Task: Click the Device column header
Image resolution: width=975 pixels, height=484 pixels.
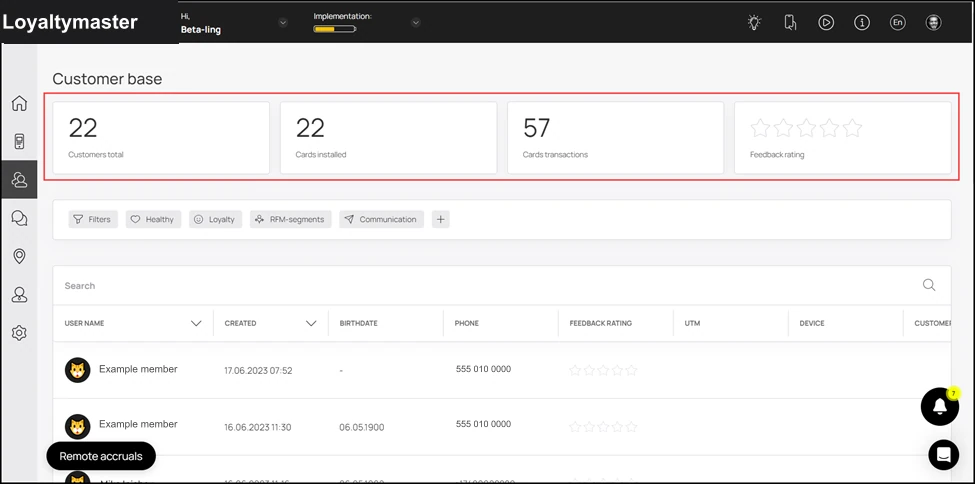Action: [x=812, y=323]
